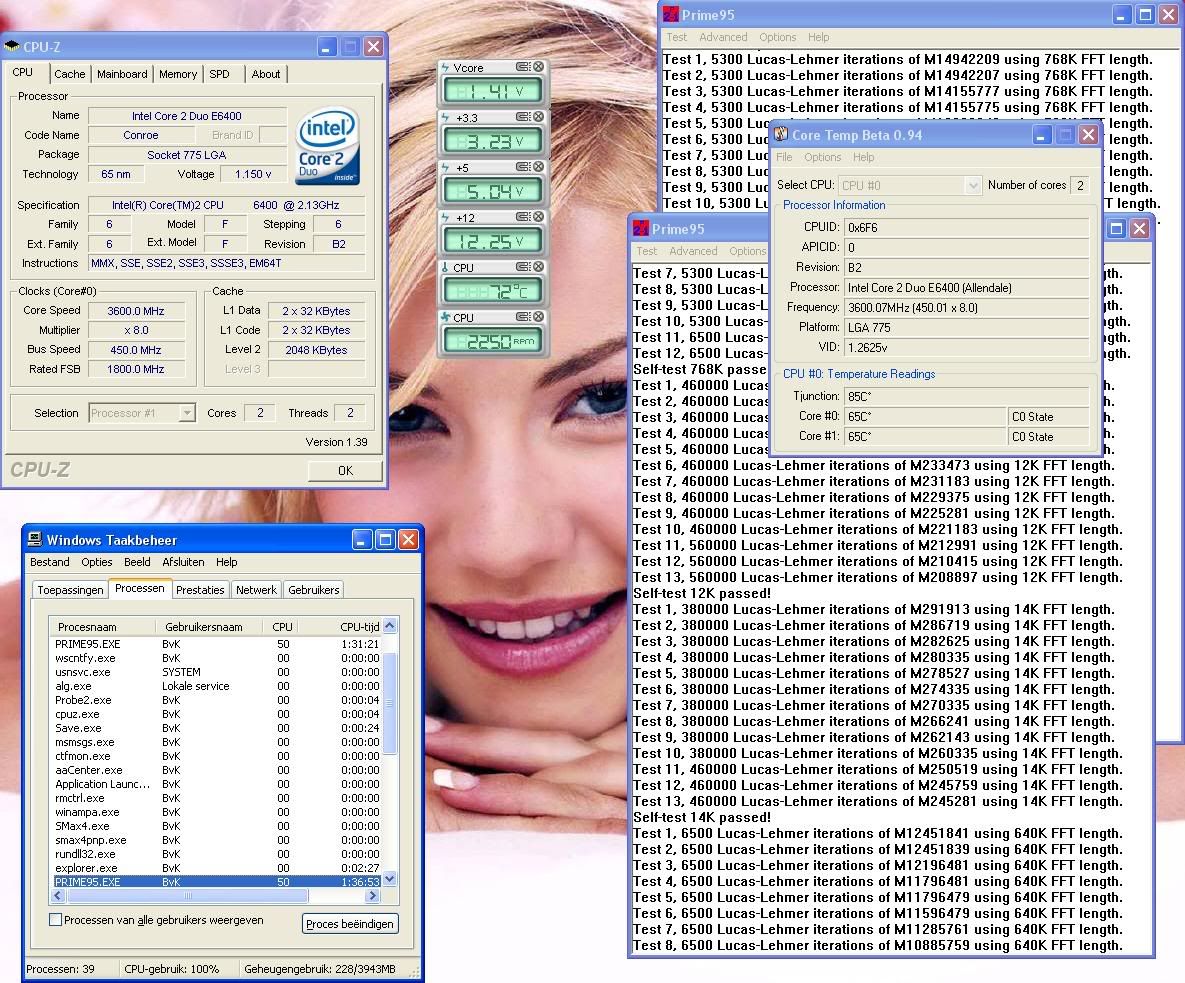Viewport: 1185px width, 983px height.
Task: Click dock icon on CPU temperature widget
Action: (x=523, y=267)
